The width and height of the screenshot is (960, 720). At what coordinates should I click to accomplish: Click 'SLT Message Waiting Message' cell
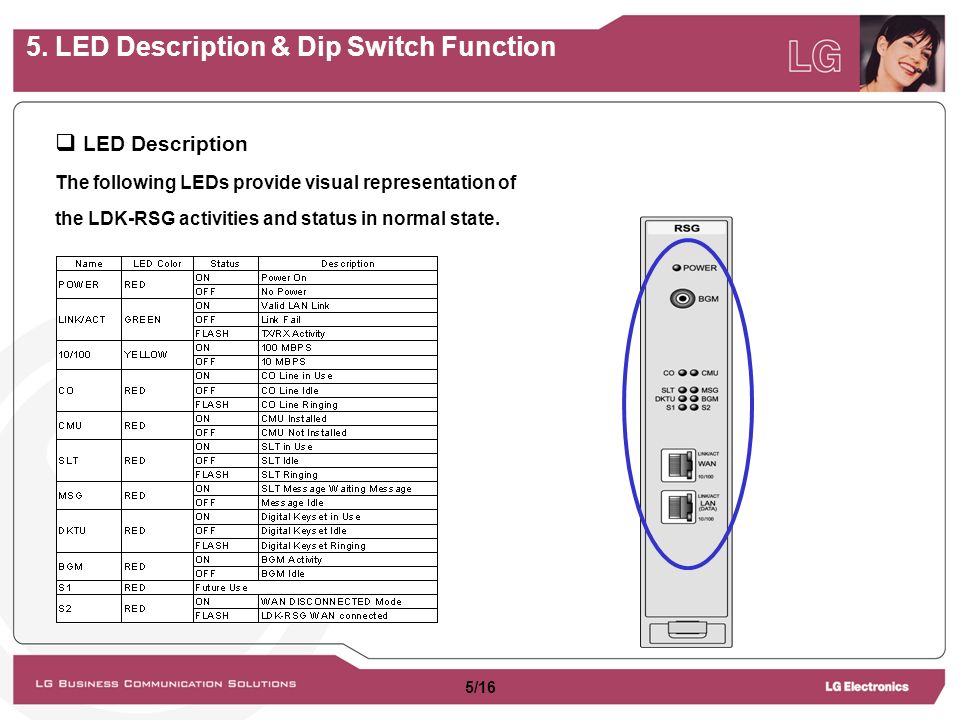[x=348, y=489]
